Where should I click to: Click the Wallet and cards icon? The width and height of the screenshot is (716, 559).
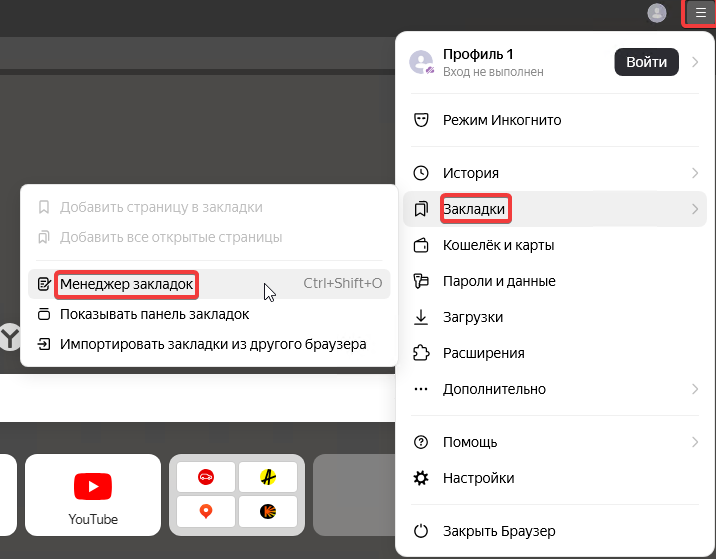coord(421,245)
